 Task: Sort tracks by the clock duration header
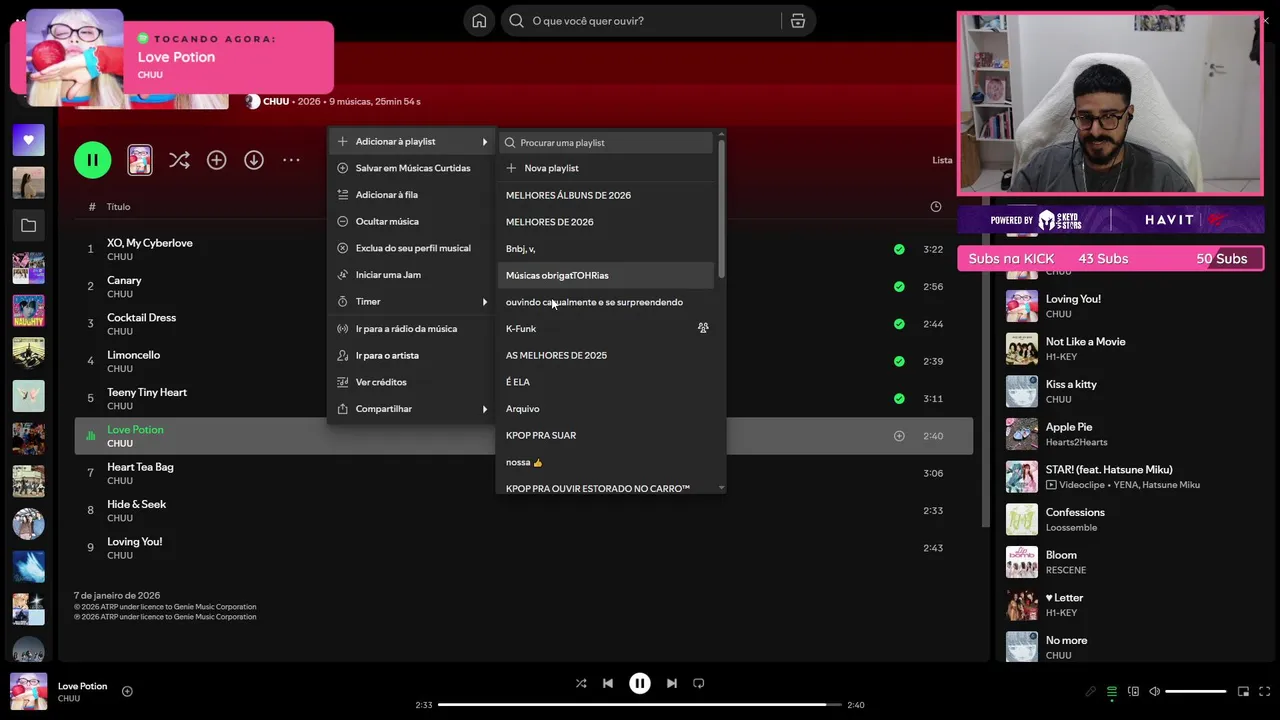pos(936,207)
